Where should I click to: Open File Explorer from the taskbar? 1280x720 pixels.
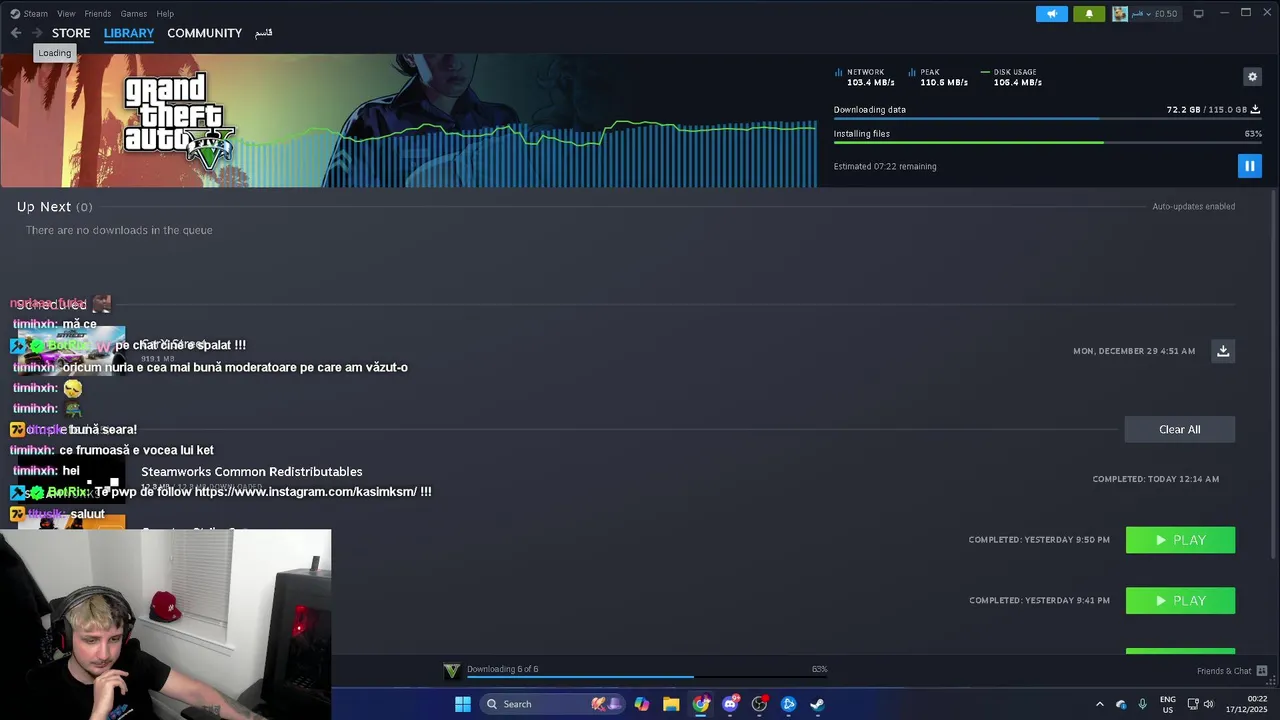671,704
